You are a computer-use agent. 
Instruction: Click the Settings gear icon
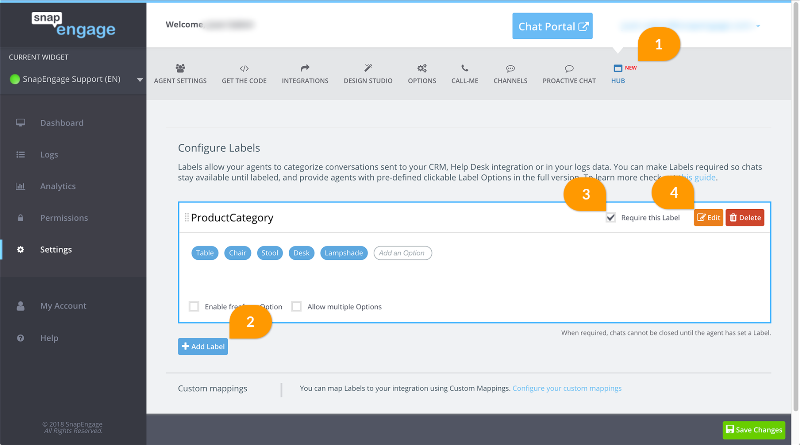pos(20,250)
